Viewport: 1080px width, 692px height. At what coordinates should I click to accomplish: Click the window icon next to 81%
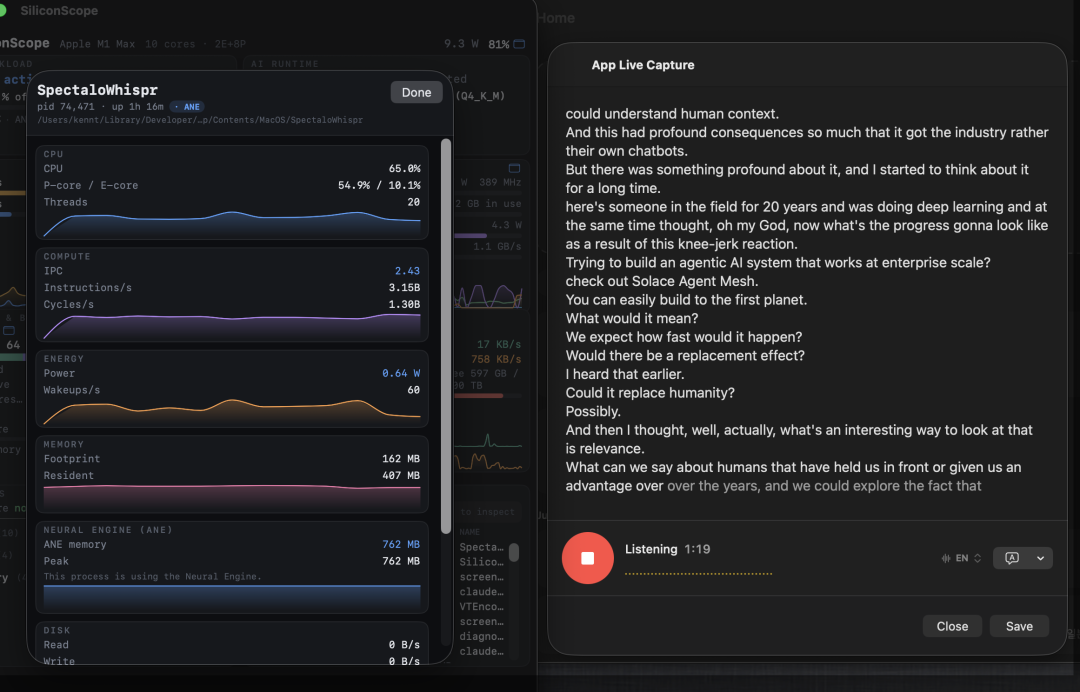tap(519, 44)
